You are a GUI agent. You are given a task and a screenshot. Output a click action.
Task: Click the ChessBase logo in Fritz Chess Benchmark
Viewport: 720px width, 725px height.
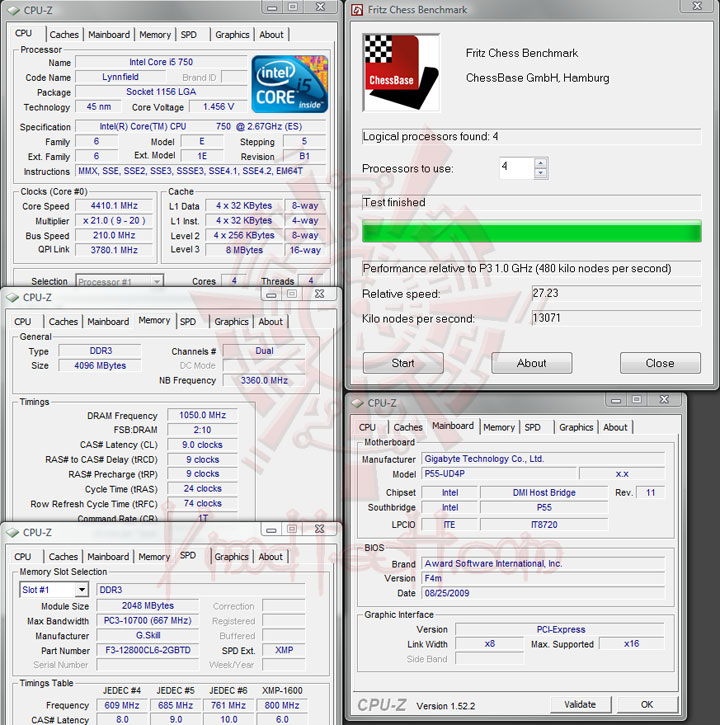pyautogui.click(x=401, y=73)
